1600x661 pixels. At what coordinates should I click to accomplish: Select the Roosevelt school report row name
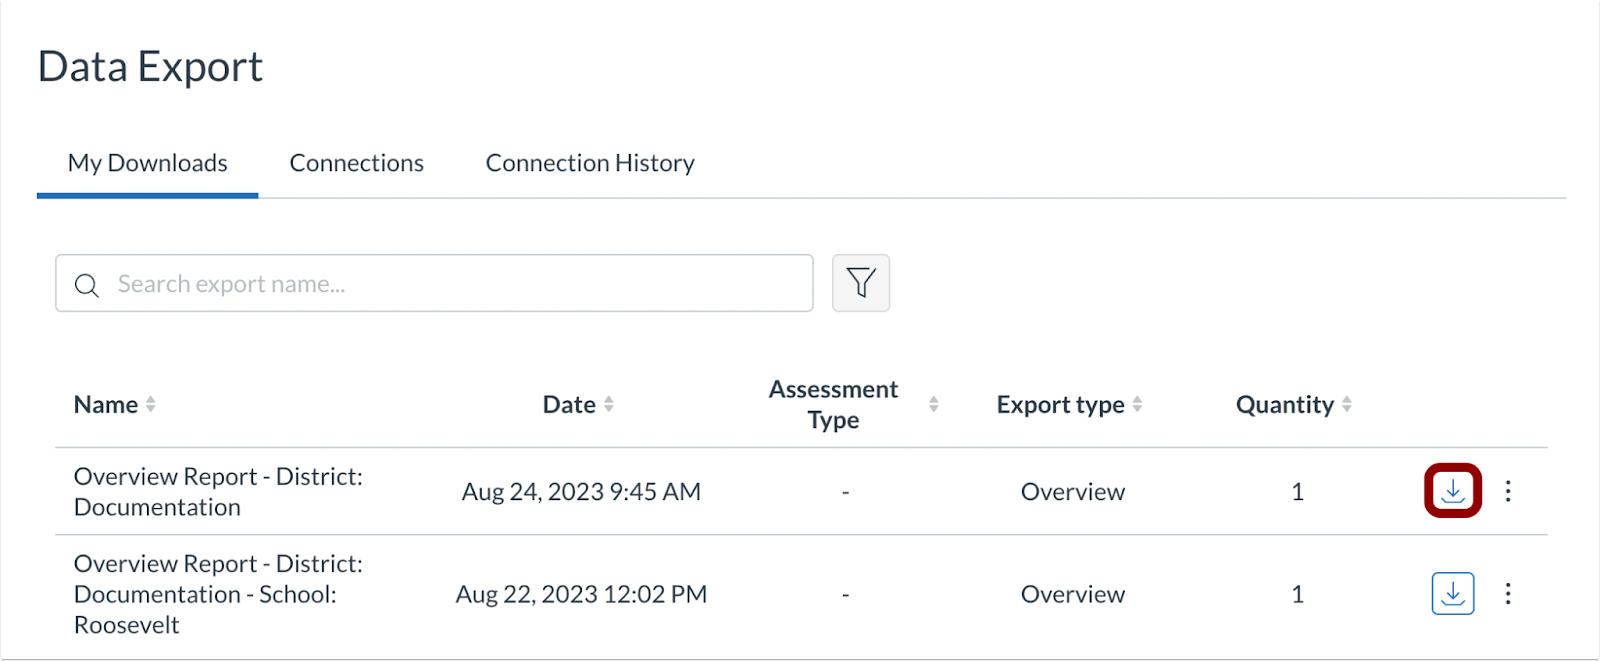pos(218,594)
